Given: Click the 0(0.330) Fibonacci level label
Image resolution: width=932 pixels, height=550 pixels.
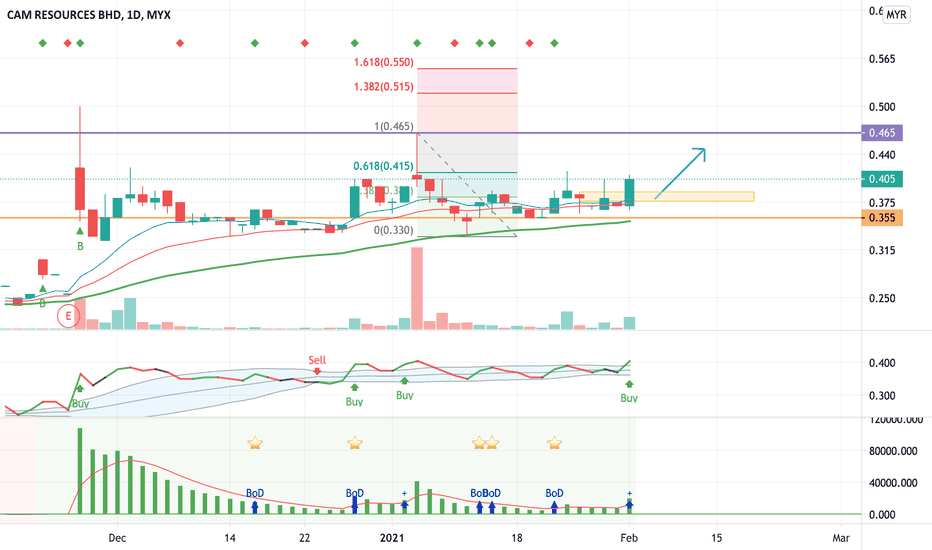Looking at the screenshot, I should pyautogui.click(x=393, y=230).
